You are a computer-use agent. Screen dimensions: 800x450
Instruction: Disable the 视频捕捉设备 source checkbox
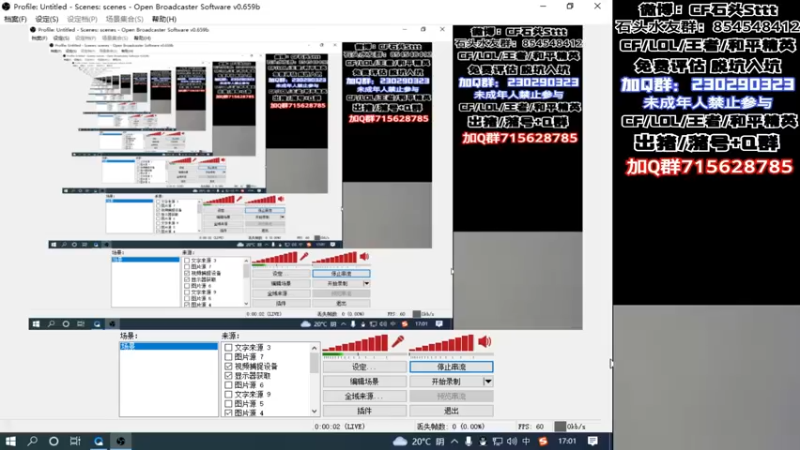pyautogui.click(x=229, y=366)
